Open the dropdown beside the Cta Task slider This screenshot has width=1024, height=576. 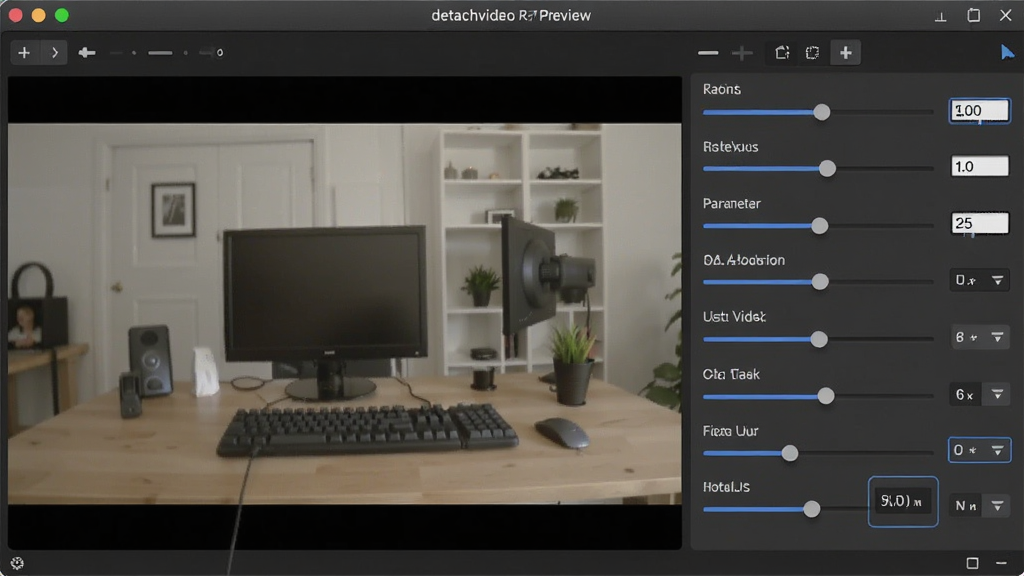pyautogui.click(x=979, y=394)
